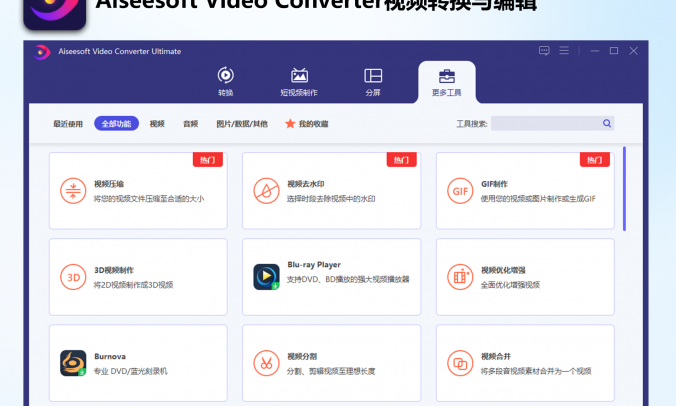Click the search magnifier icon
Screen dimensions: 676x406
[x=607, y=123]
